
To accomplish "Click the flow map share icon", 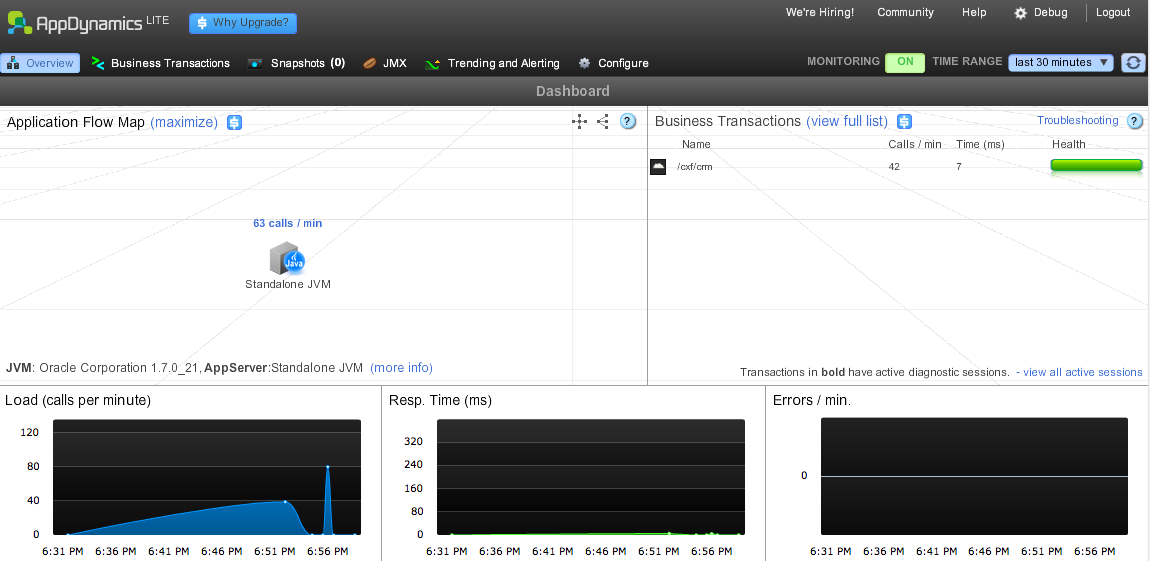I will tap(603, 122).
